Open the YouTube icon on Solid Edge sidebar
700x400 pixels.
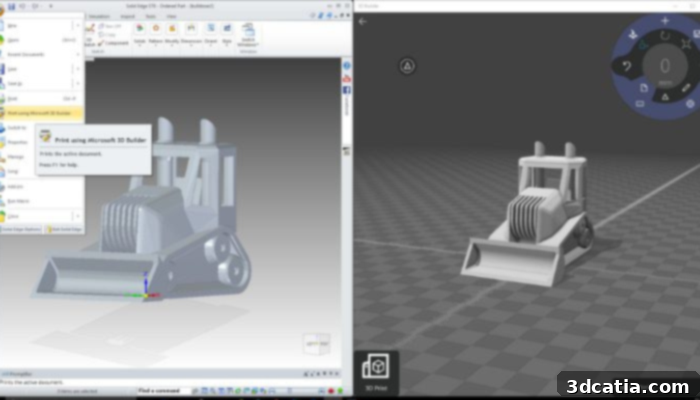pos(346,79)
